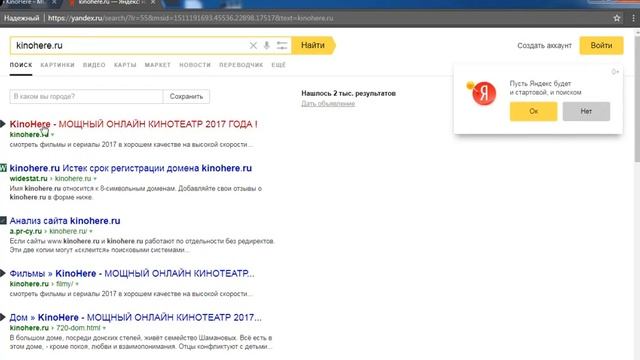Click 'Нашлось 2 тыс. результатов' text
This screenshot has width=640, height=360.
point(349,93)
